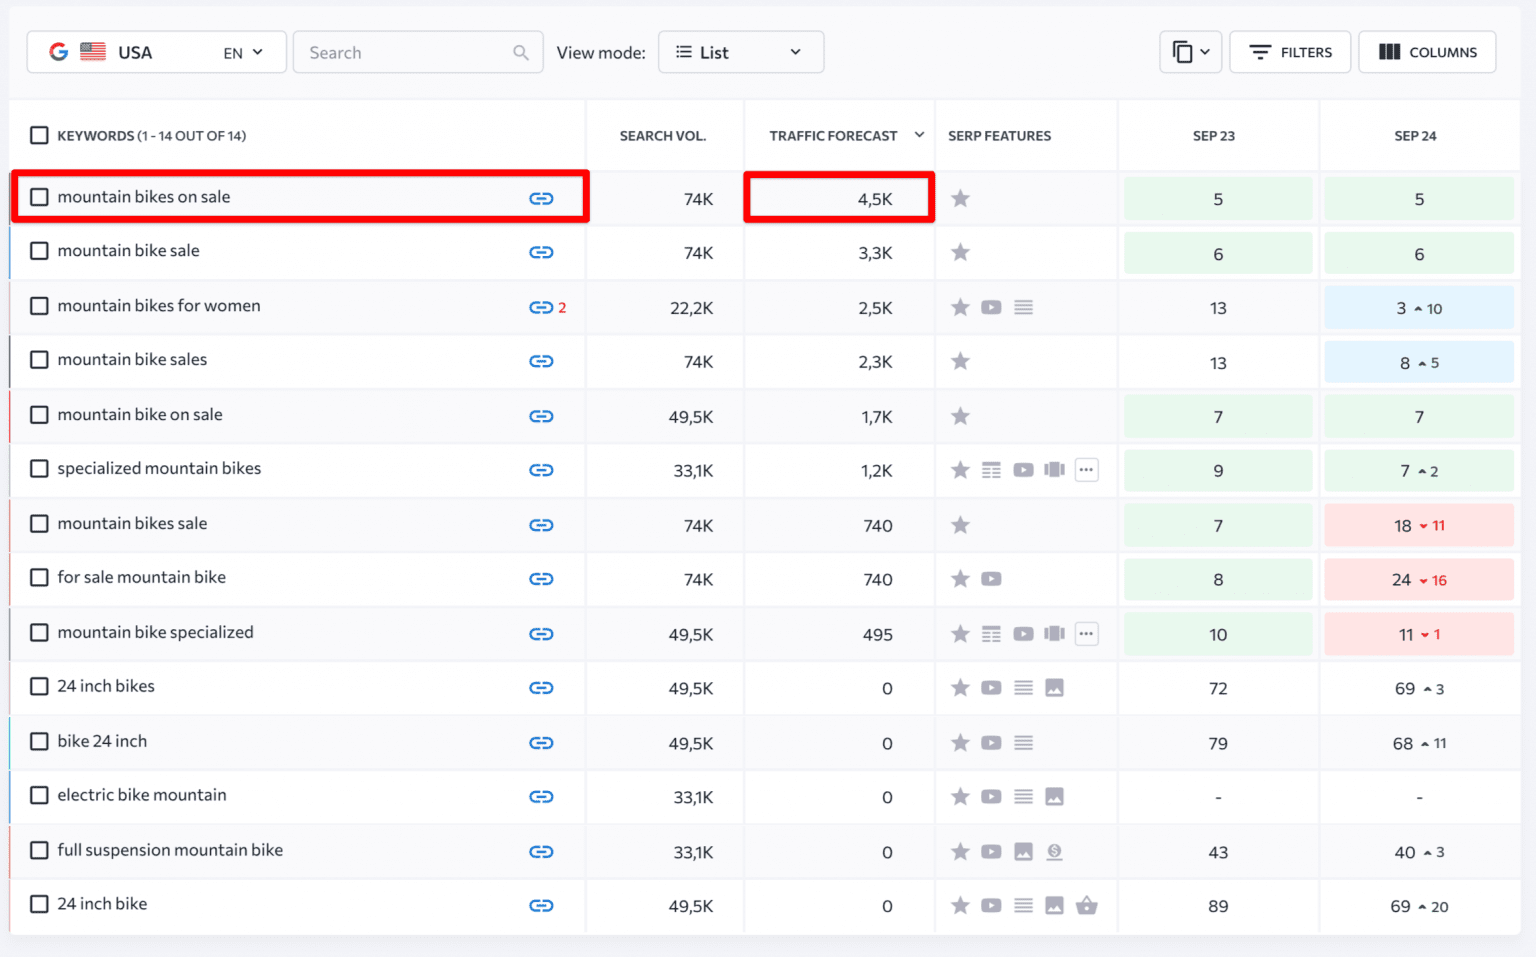The width and height of the screenshot is (1536, 957).
Task: Select the 'electric bike mountain' keyword checkbox
Action: (39, 795)
